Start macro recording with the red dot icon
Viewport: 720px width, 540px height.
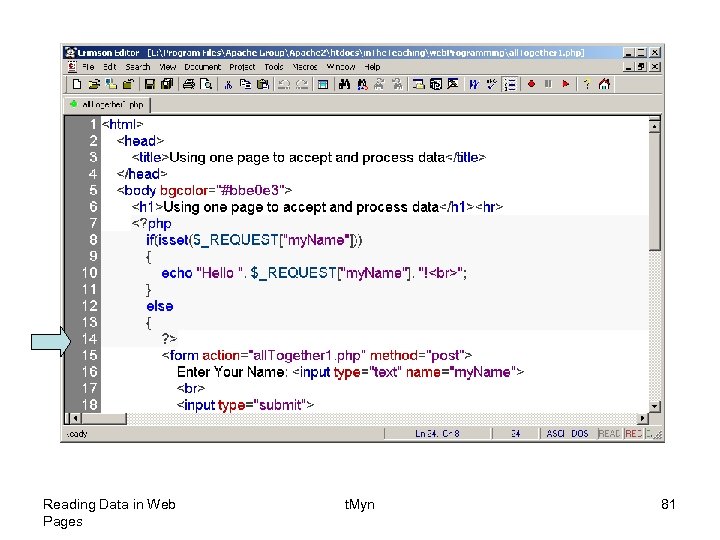click(531, 84)
